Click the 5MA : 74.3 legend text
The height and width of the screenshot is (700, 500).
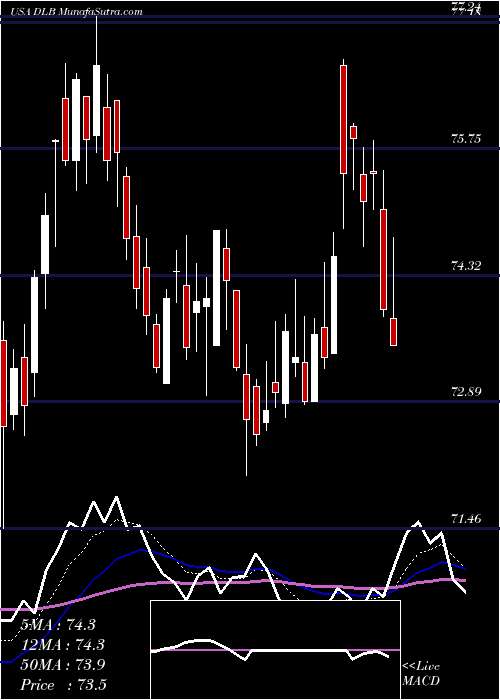point(58,625)
